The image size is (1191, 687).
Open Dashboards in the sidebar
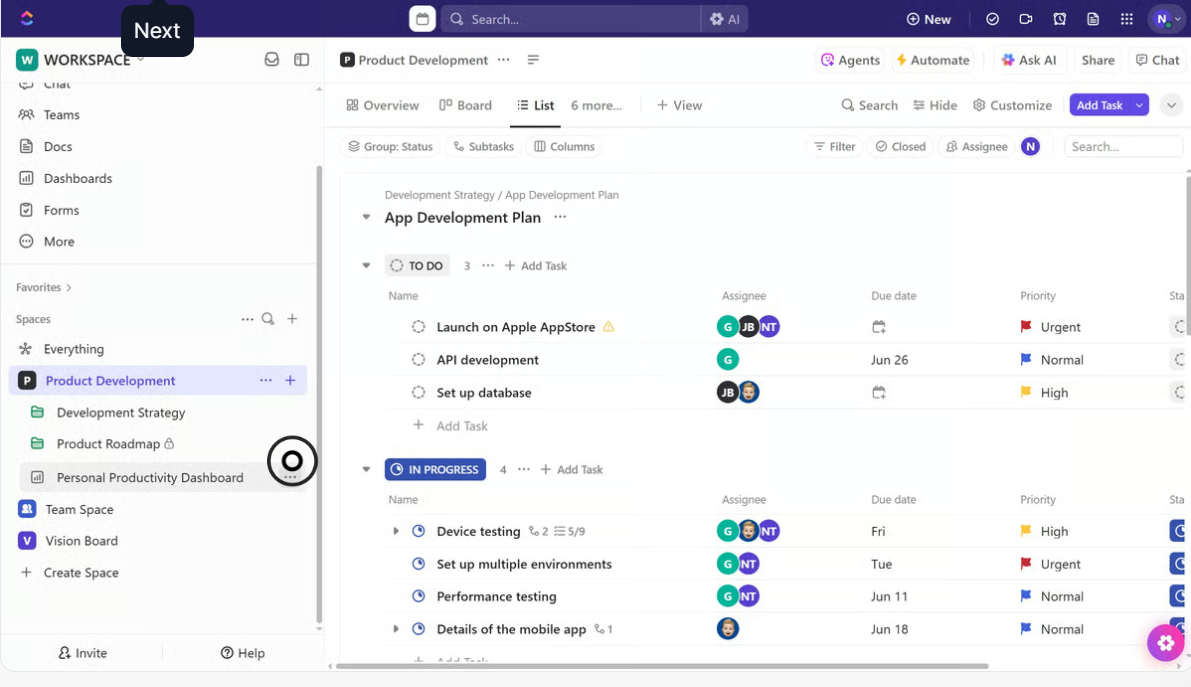pyautogui.click(x=77, y=179)
